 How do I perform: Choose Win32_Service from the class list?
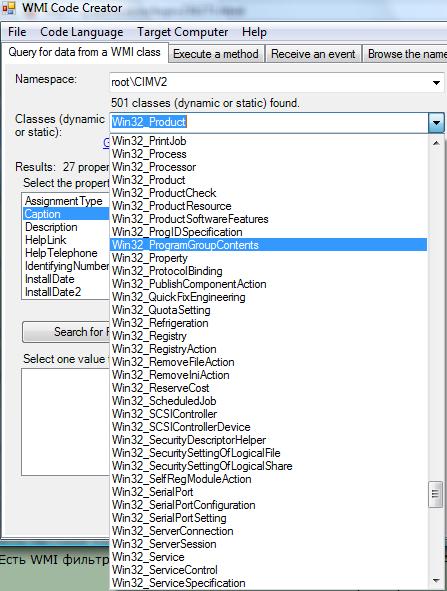268,557
